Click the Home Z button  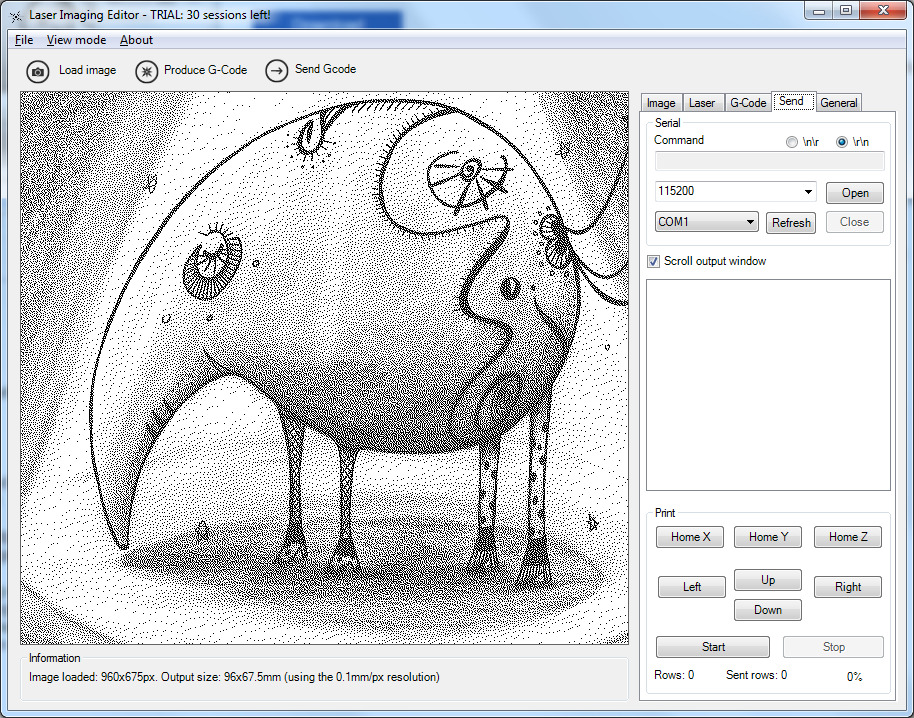click(x=848, y=537)
